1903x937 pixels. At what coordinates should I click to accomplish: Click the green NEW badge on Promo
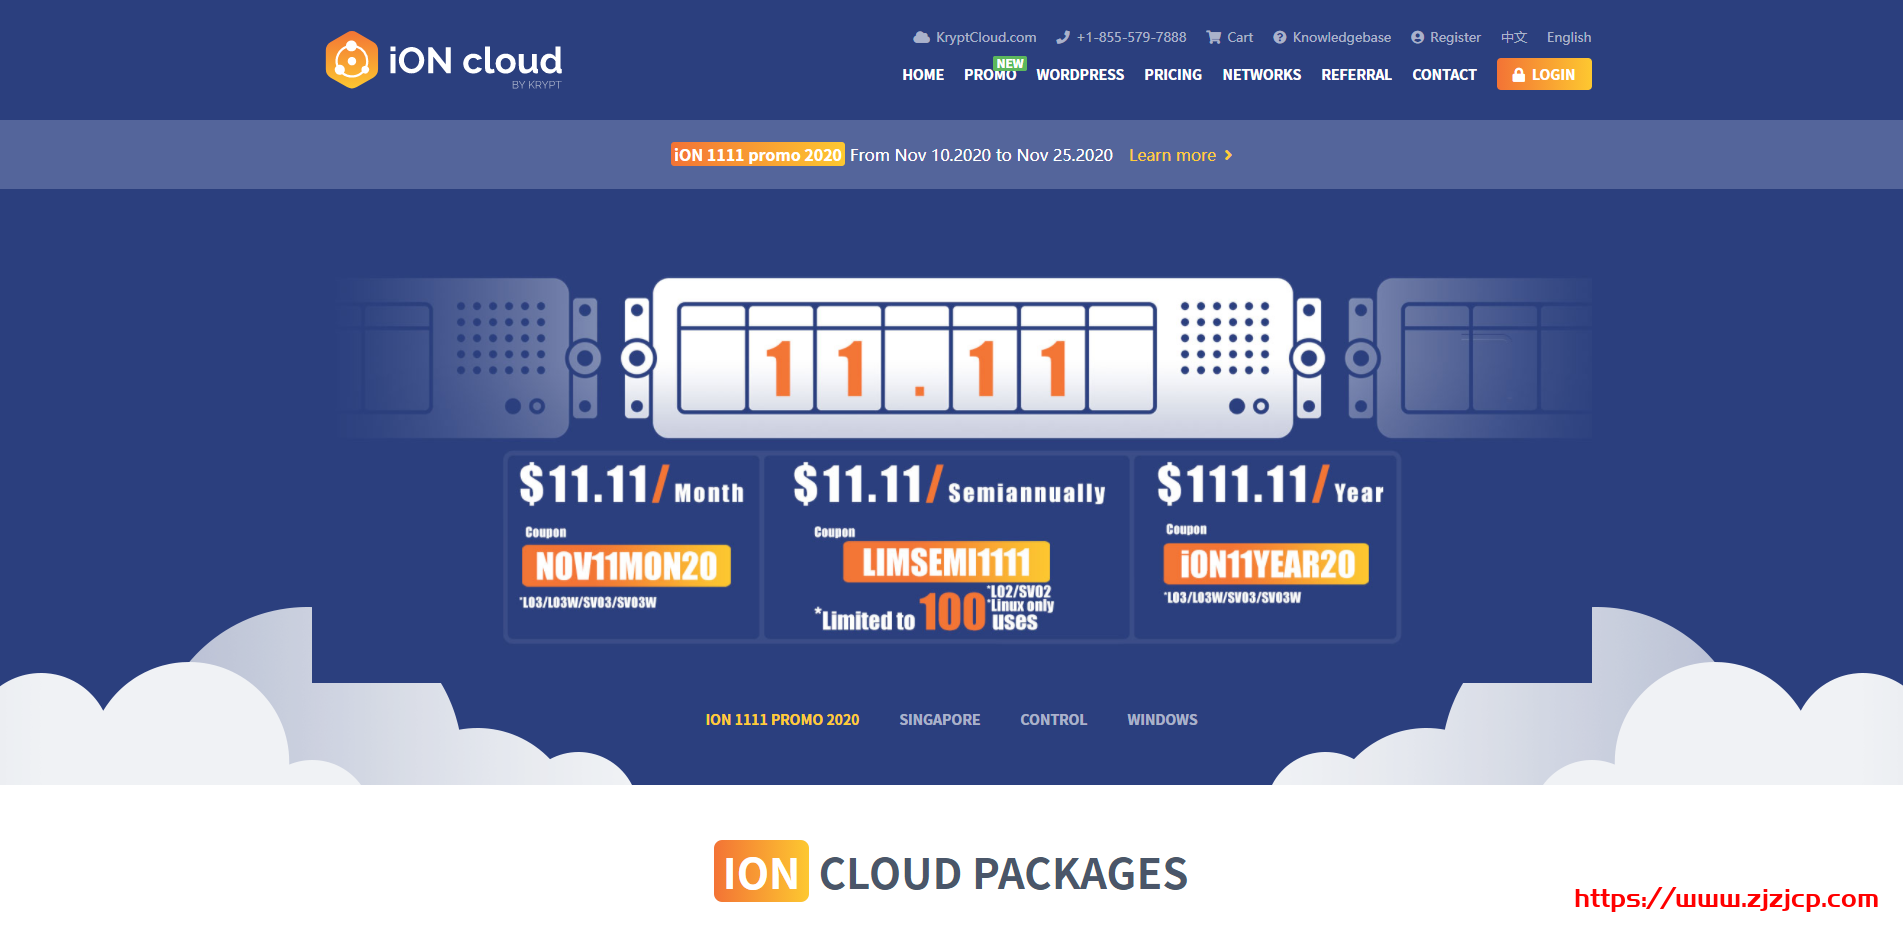(1009, 63)
